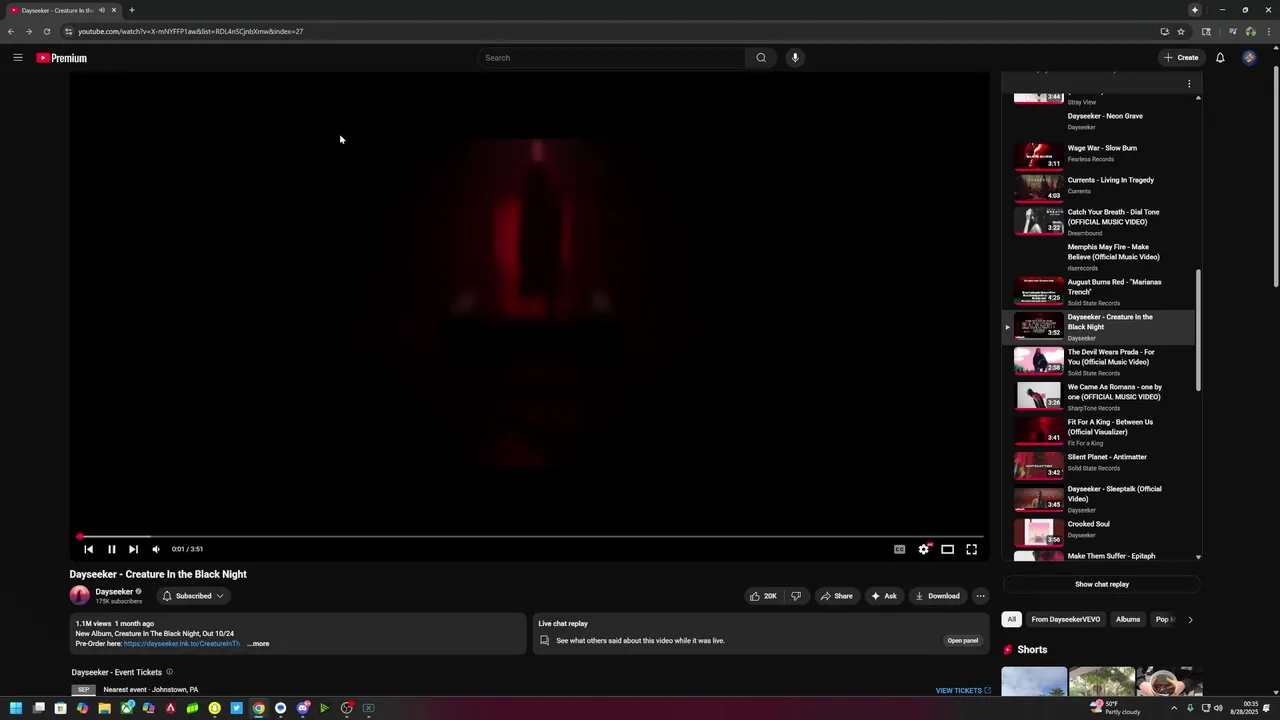Open the weather widget in taskbar

[x=1115, y=708]
